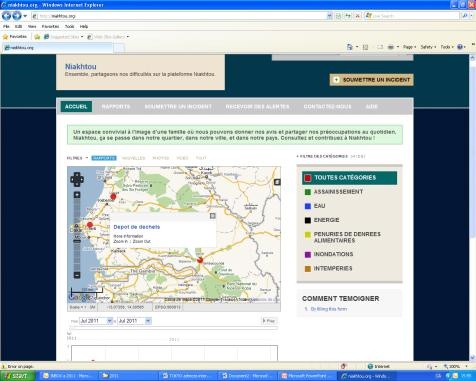
Task: Click the blue Help question-mark icon
Action: point(460,47)
